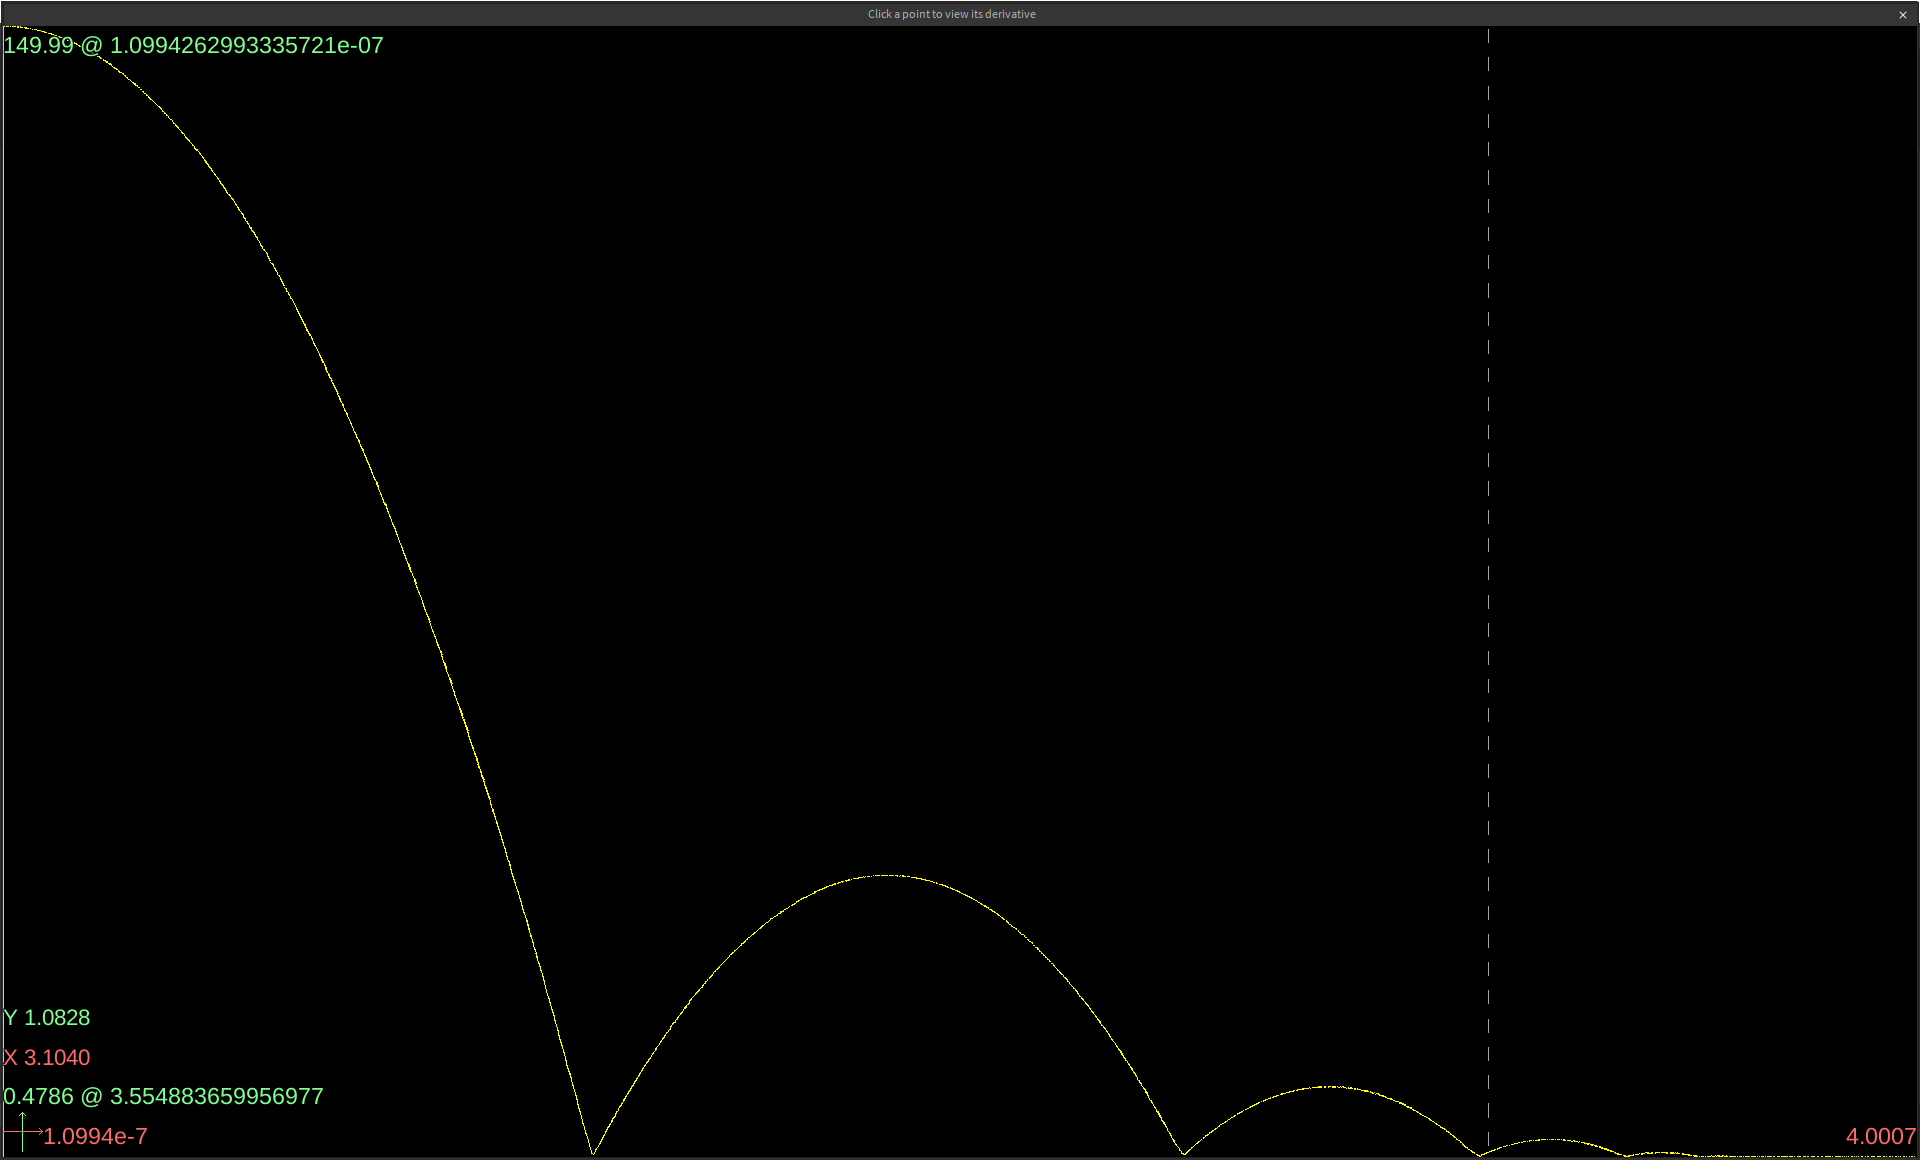Click the X 3.1040 readout

[47, 1058]
